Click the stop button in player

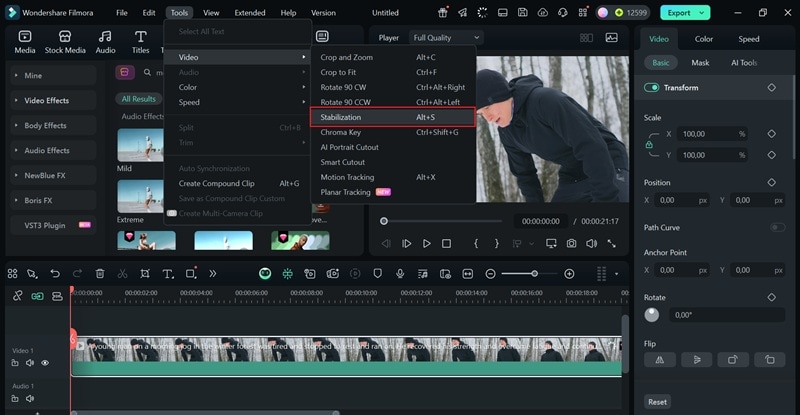tap(446, 243)
